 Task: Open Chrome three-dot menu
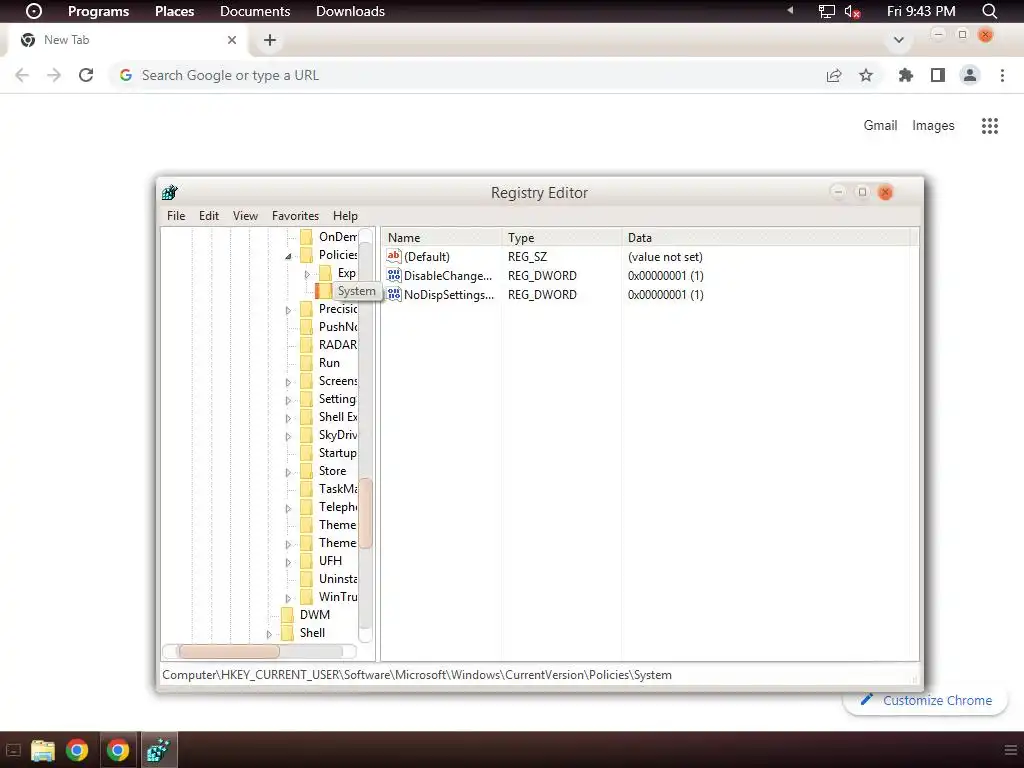1002,75
